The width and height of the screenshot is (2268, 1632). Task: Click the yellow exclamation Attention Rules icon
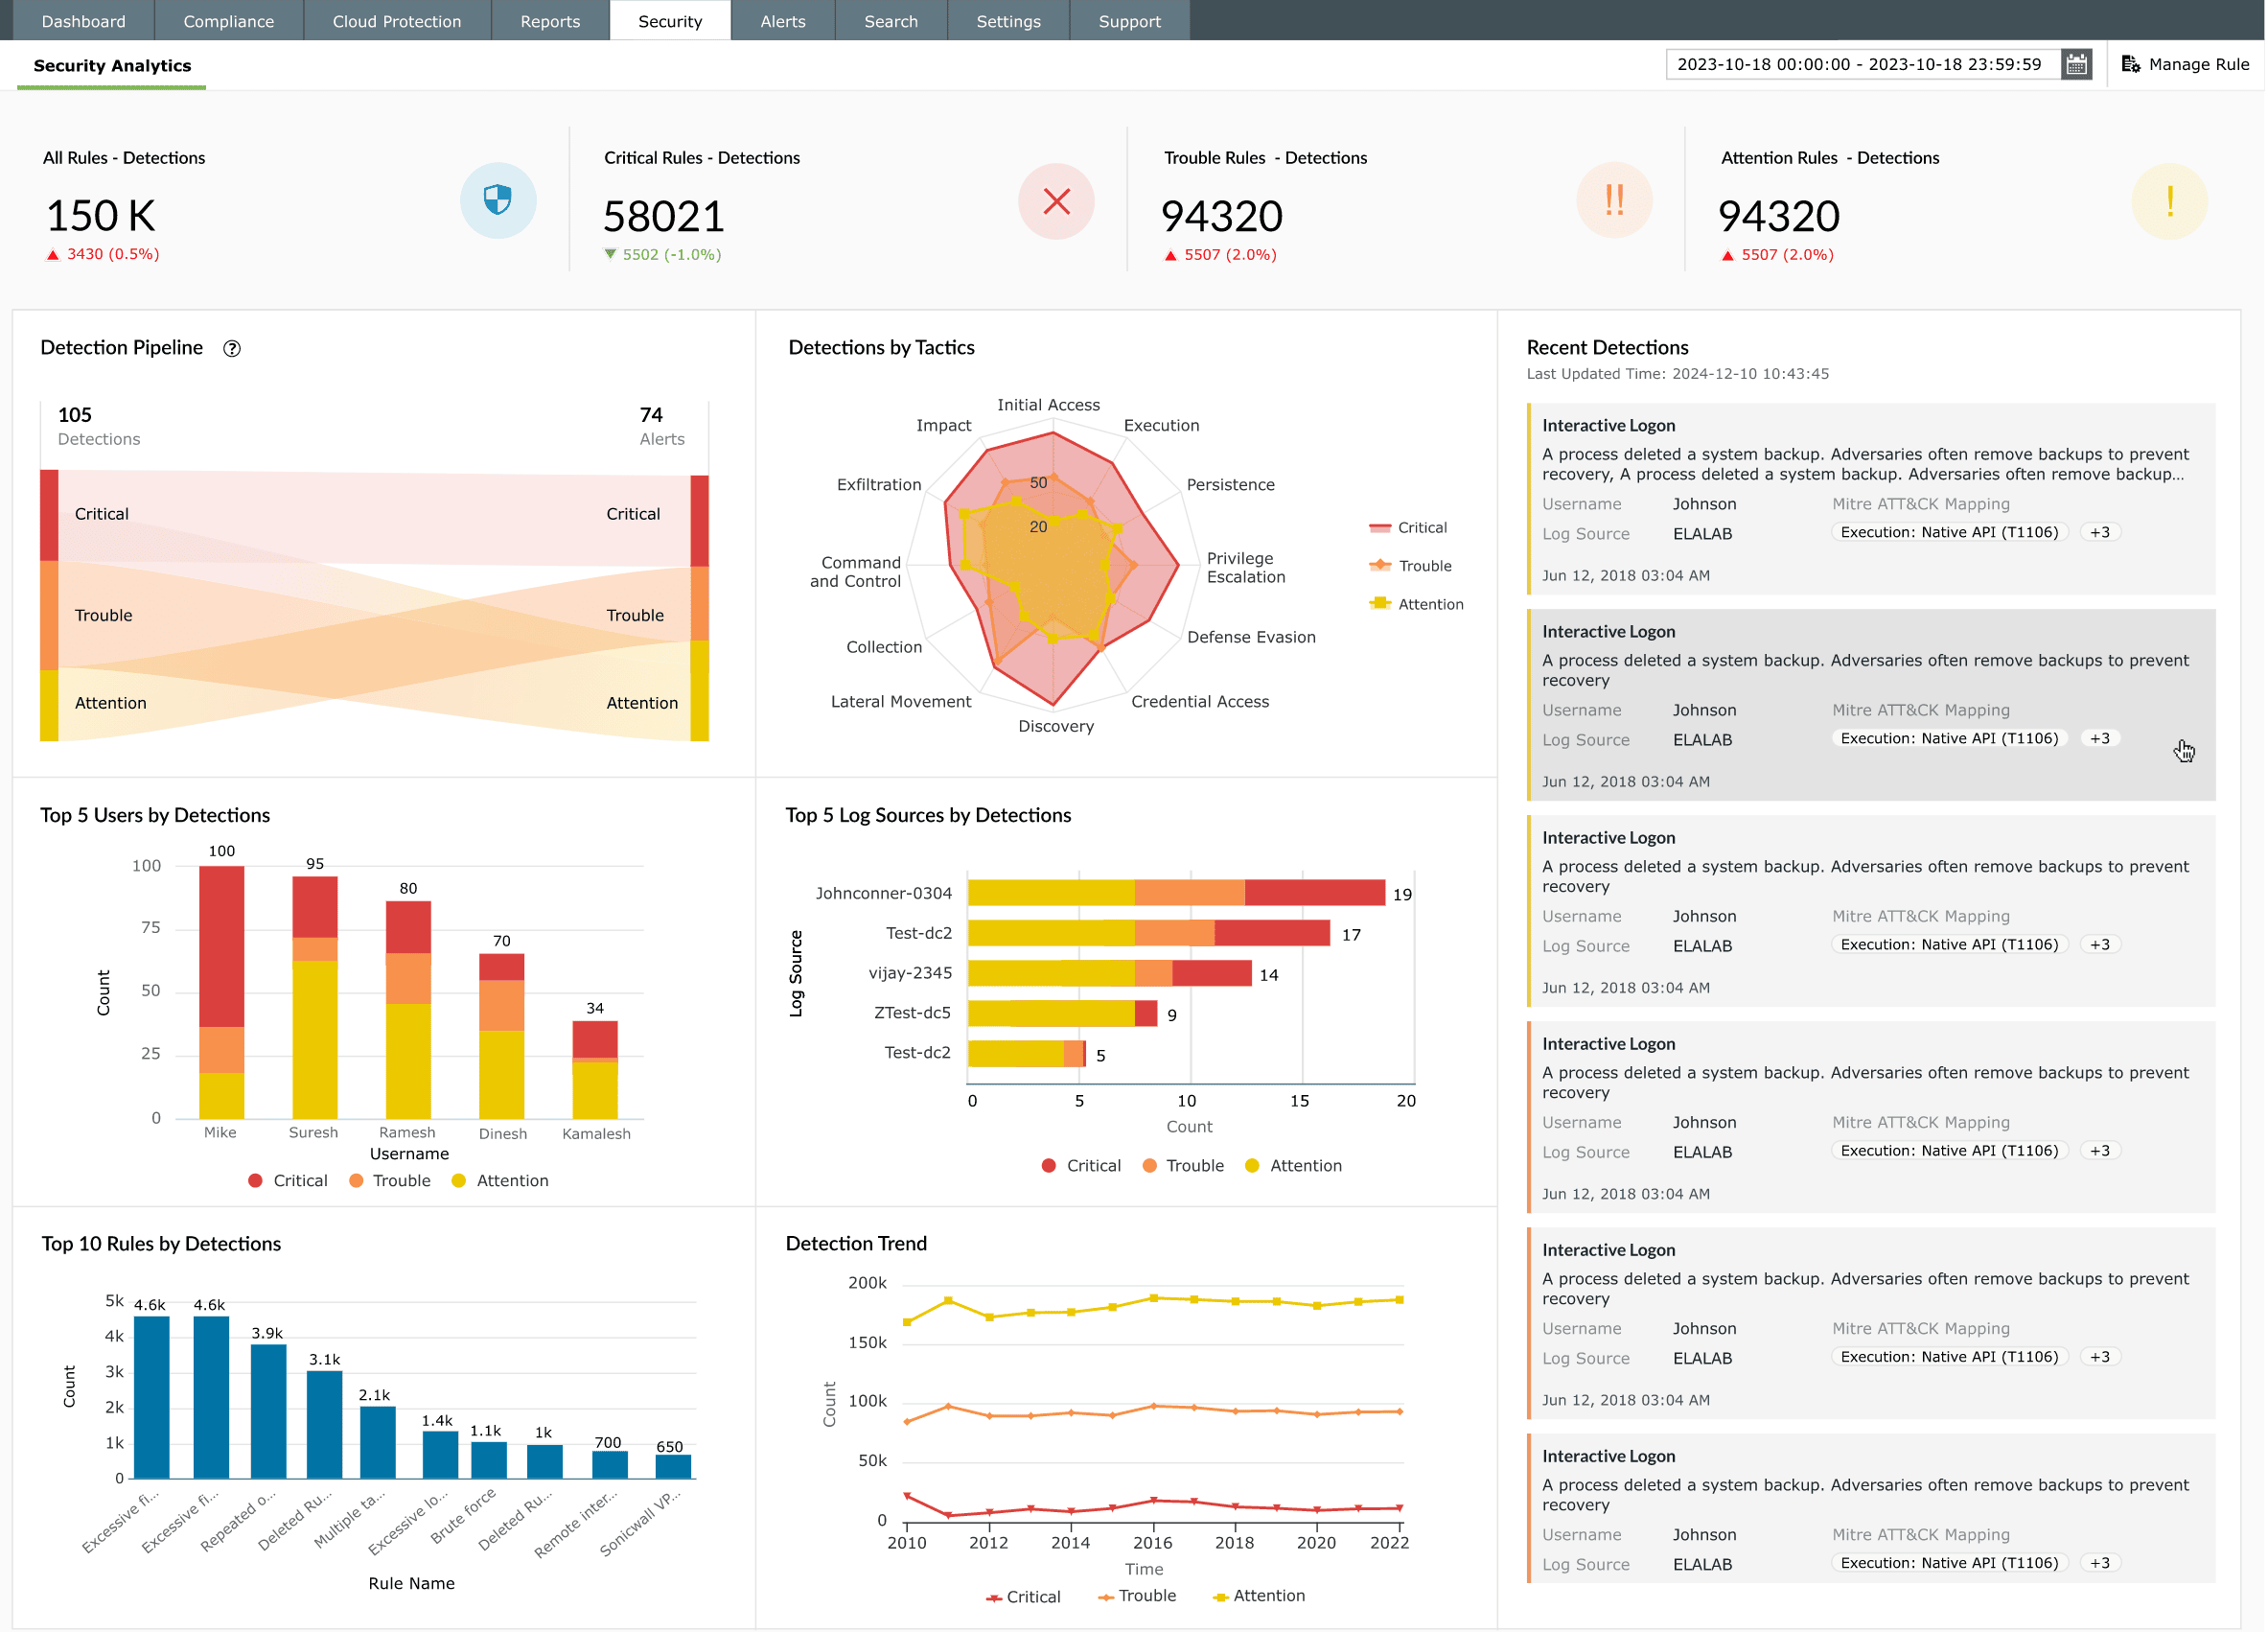[2169, 201]
